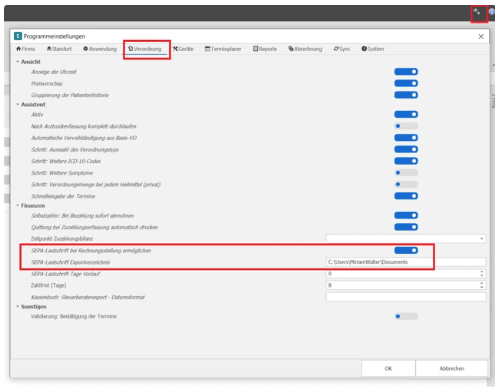The width and height of the screenshot is (499, 390).
Task: Open the Geräte tab
Action: tap(183, 49)
